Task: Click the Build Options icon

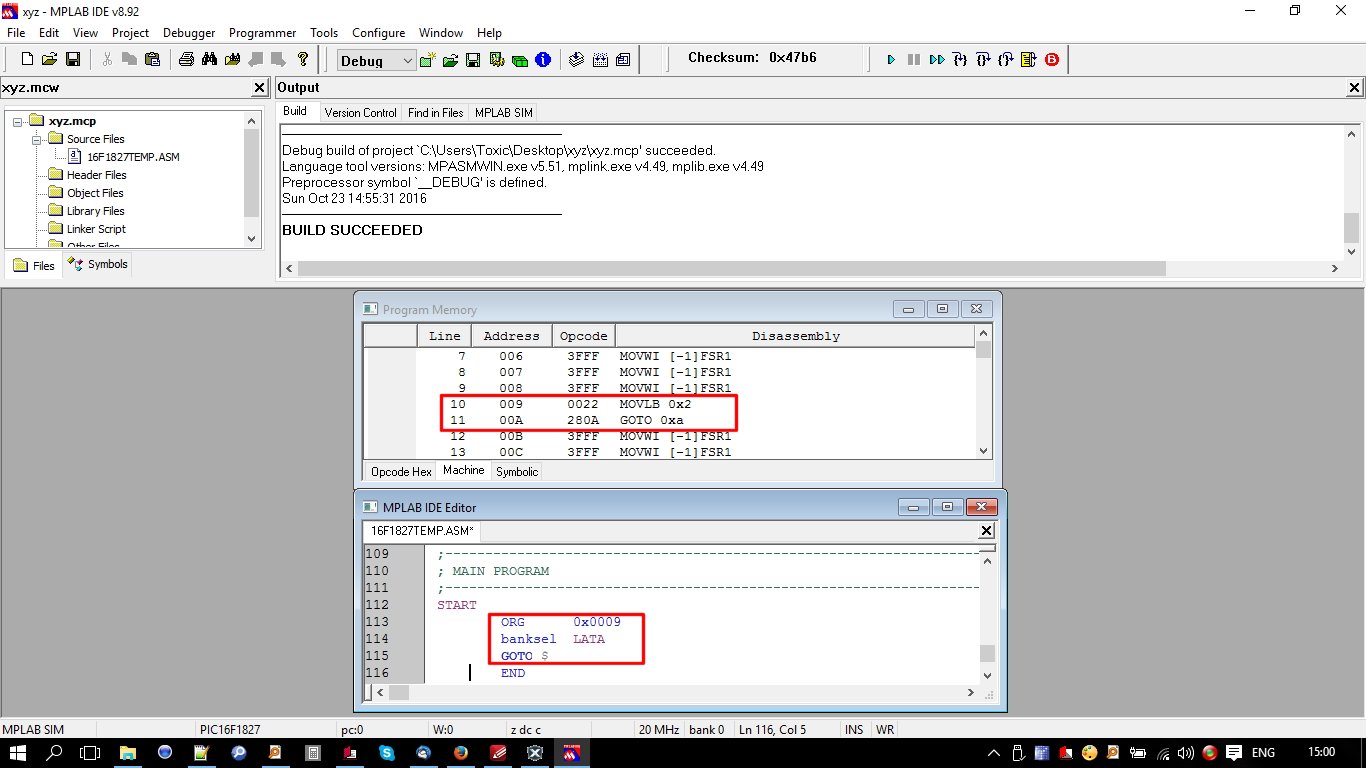Action: pos(497,60)
